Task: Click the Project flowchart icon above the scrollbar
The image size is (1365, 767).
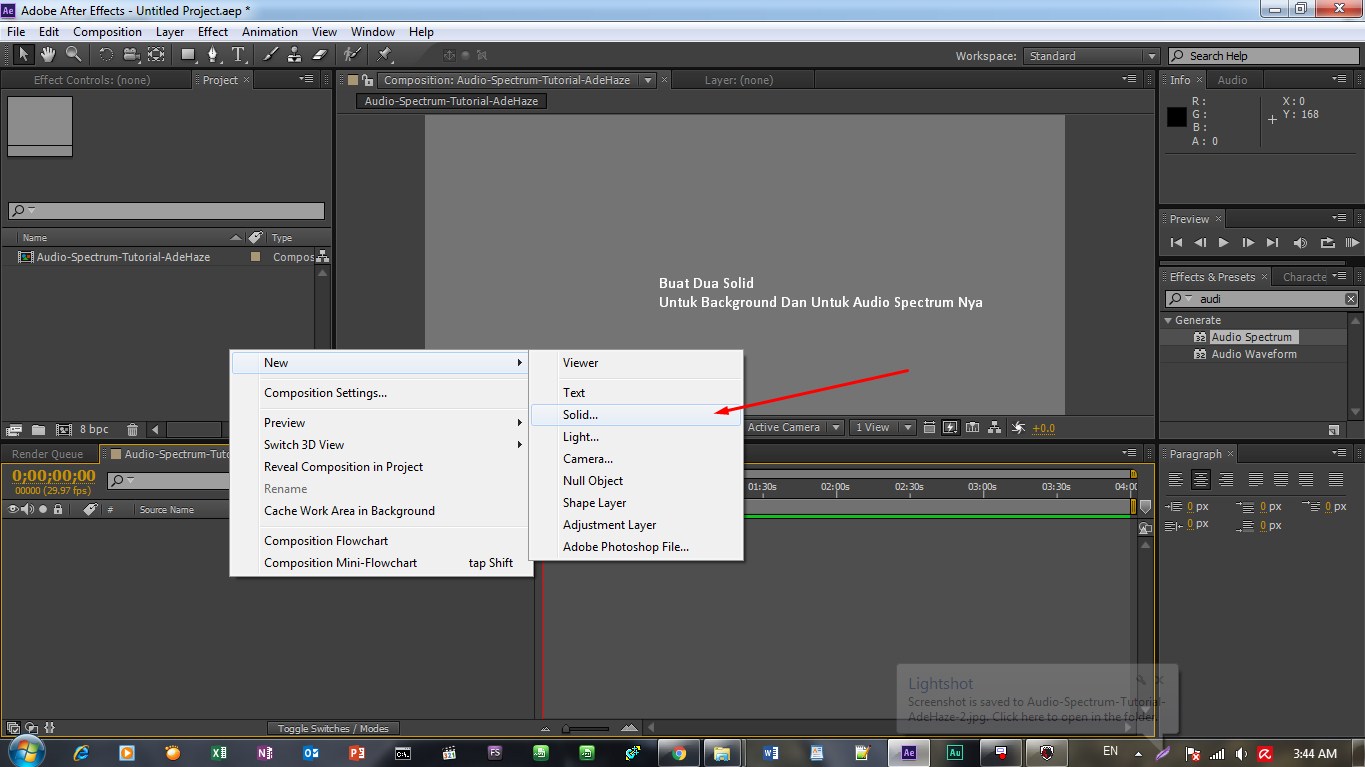Action: pos(322,257)
